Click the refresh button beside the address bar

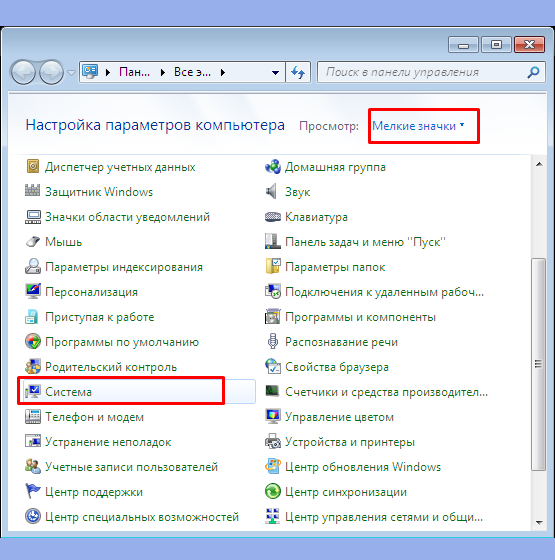[298, 72]
